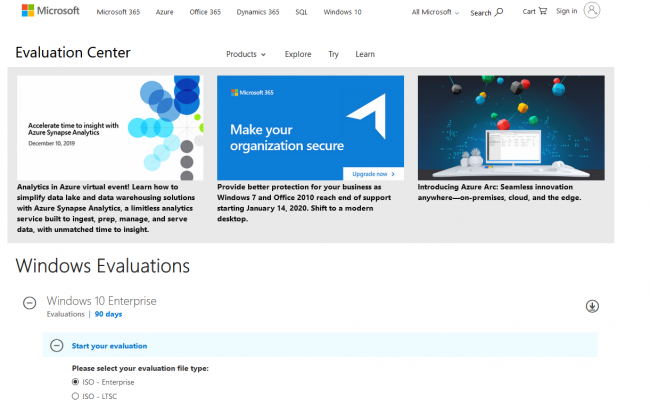Click the account avatar icon
This screenshot has width=650, height=407.
coord(592,10)
